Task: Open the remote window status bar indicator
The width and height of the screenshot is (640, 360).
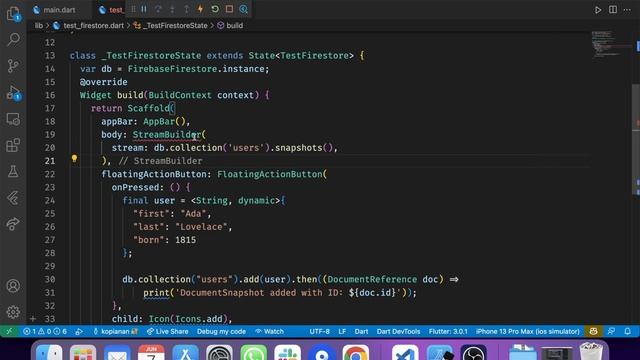Action: pyautogui.click(x=9, y=331)
